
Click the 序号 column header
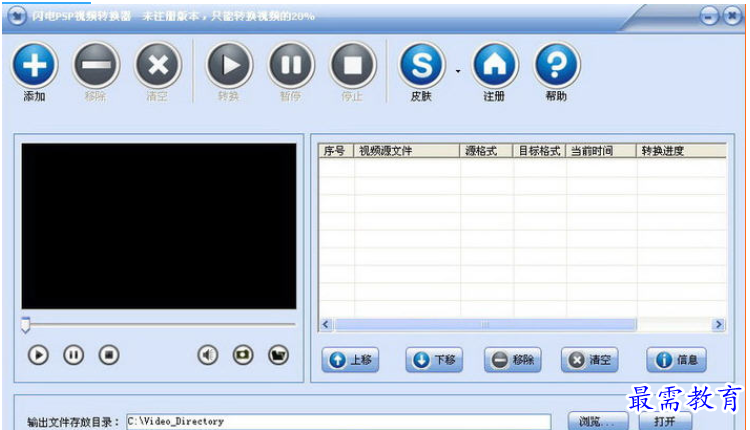pyautogui.click(x=336, y=151)
